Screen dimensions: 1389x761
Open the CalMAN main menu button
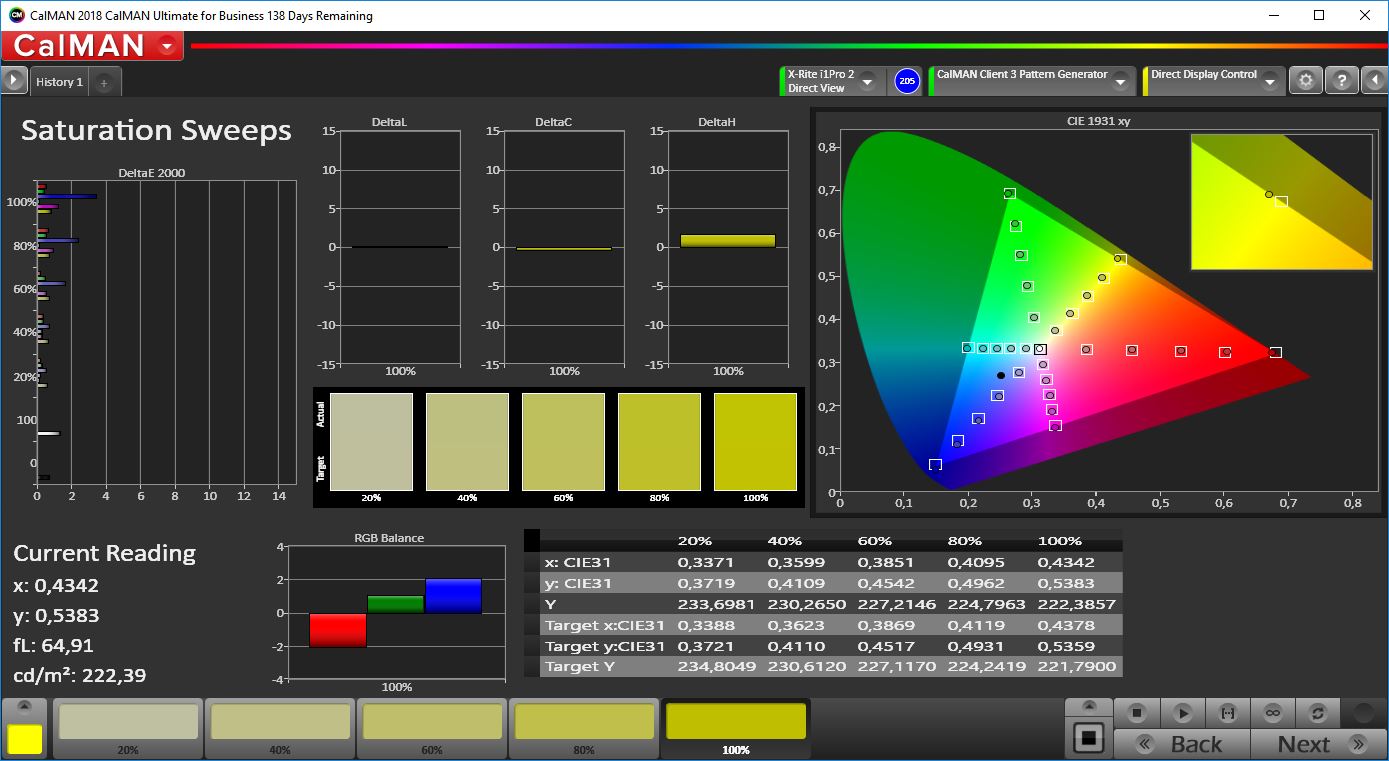click(92, 45)
